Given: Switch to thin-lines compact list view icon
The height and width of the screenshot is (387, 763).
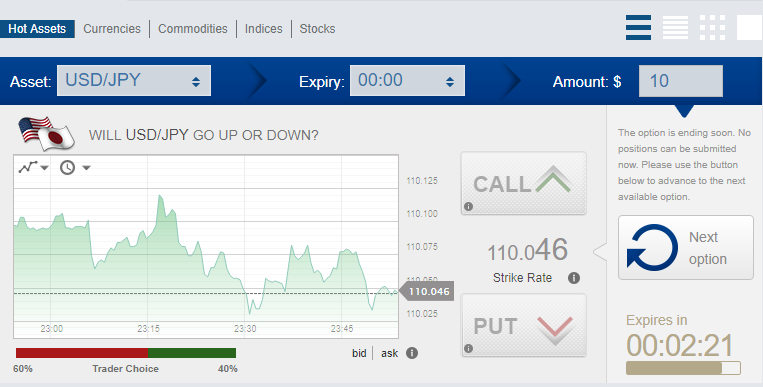Looking at the screenshot, I should pos(675,28).
